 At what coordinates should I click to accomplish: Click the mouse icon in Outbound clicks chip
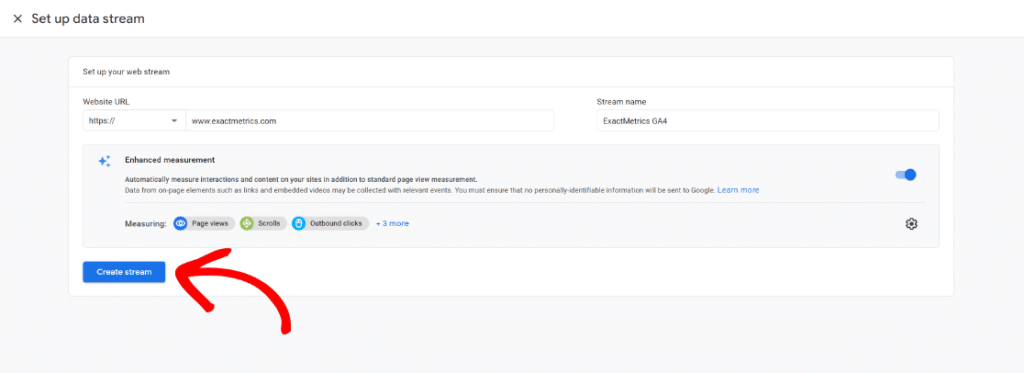pos(299,223)
